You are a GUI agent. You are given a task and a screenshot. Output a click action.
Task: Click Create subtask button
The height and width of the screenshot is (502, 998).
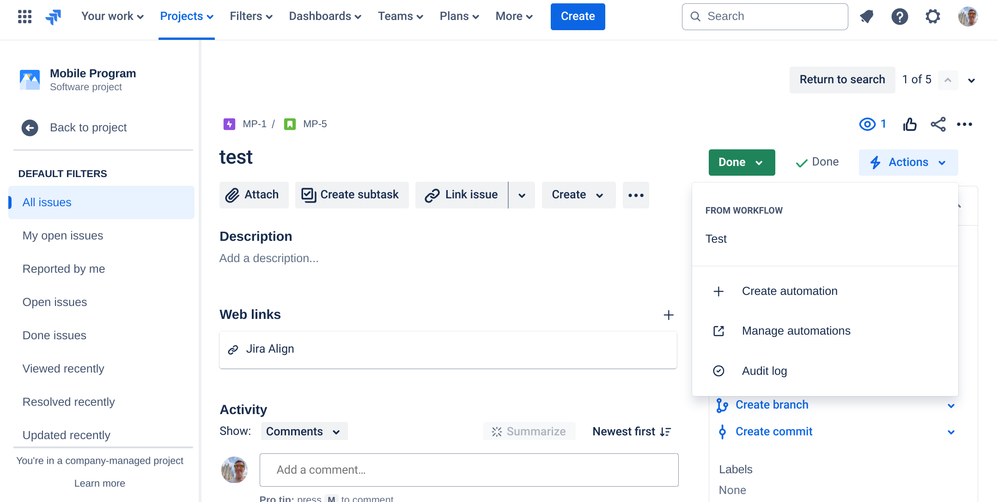pos(350,195)
